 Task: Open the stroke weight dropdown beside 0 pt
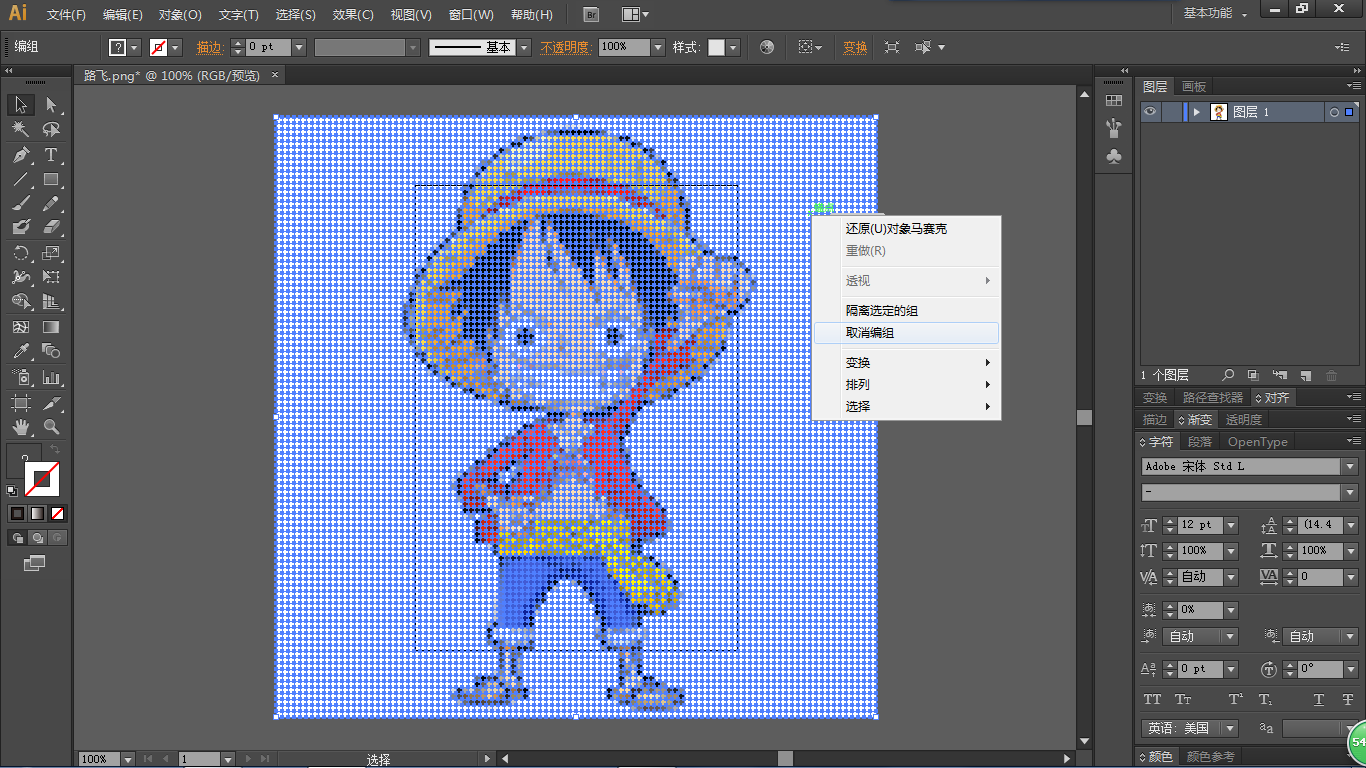click(300, 47)
